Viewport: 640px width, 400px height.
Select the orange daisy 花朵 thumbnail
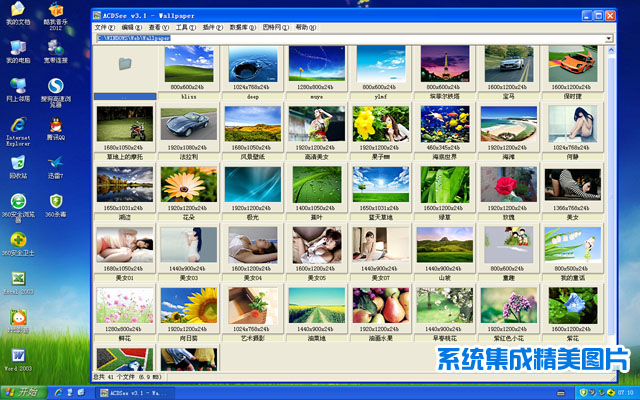(x=189, y=184)
